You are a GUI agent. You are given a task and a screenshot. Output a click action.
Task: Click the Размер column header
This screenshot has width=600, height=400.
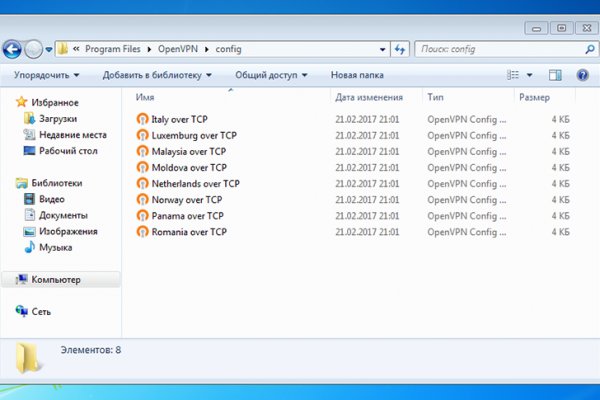pos(534,98)
